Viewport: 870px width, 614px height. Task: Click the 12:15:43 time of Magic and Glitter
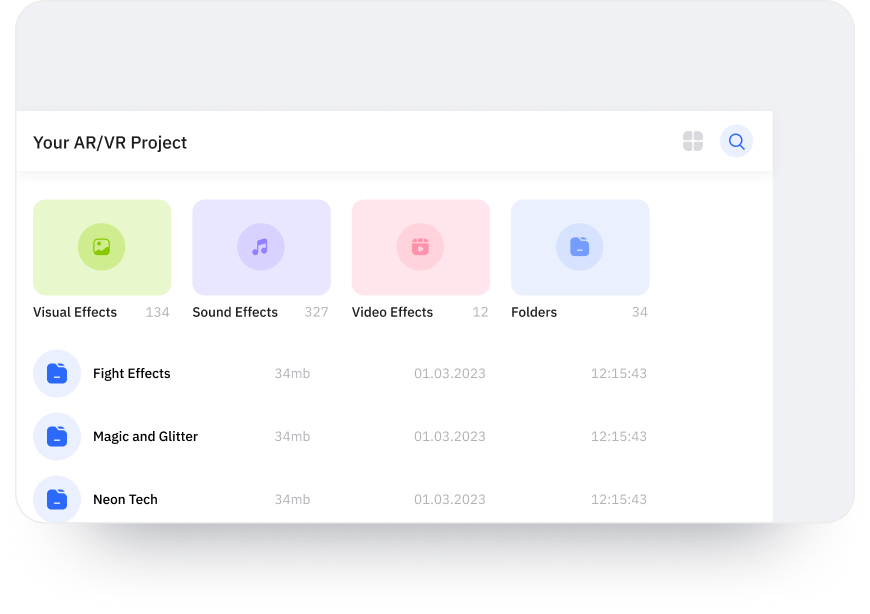619,437
